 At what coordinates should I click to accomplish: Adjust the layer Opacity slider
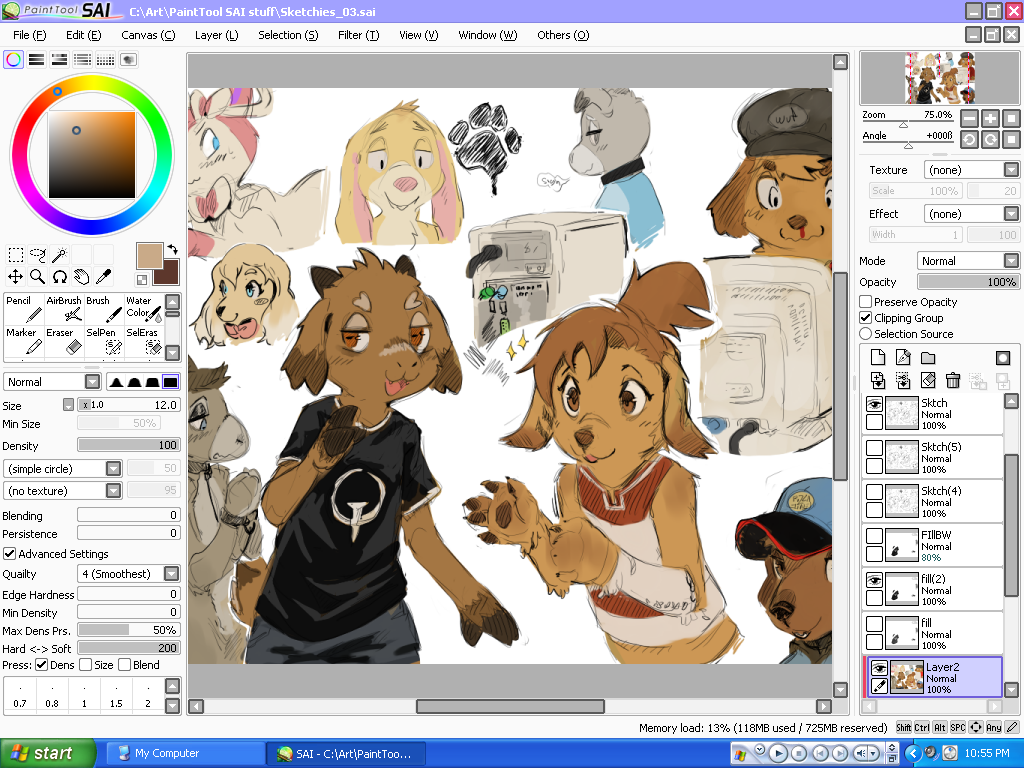pyautogui.click(x=968, y=282)
